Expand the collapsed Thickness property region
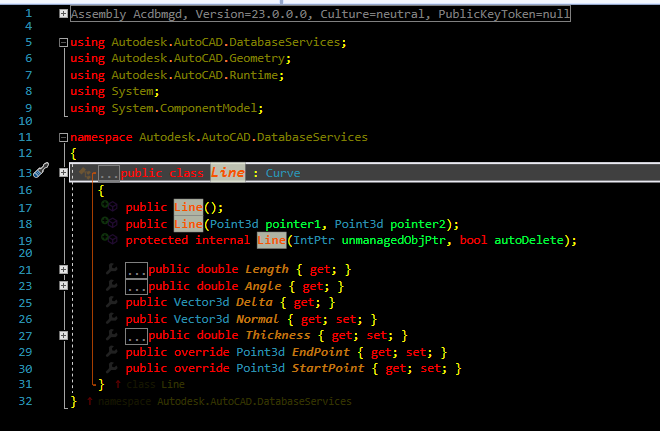660x431 pixels. pos(64,335)
